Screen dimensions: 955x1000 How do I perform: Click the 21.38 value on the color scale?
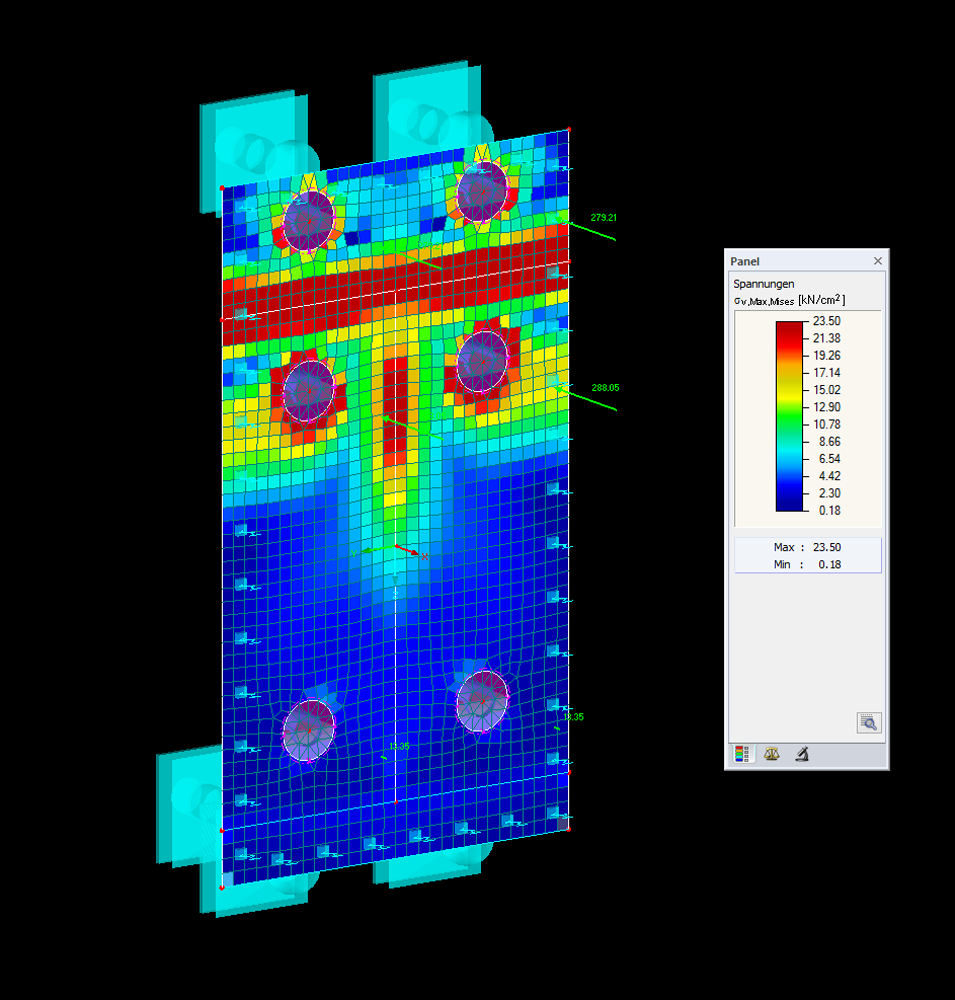pos(827,338)
